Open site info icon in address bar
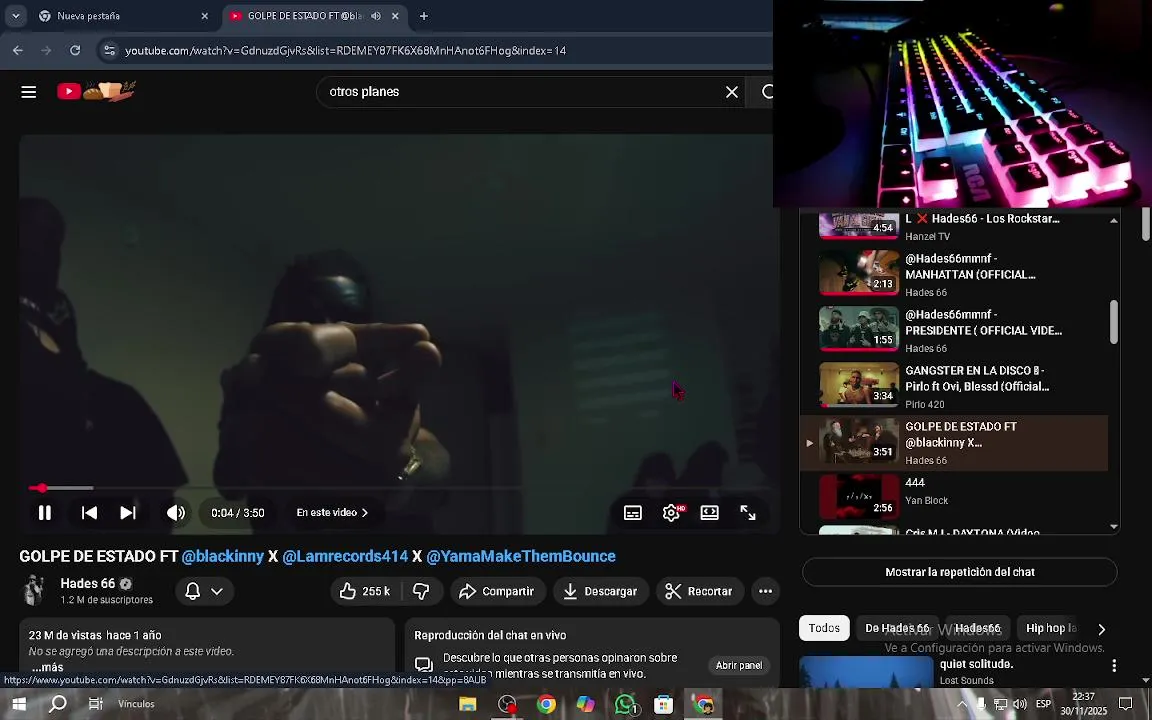Screen dimensions: 1152x720 pyautogui.click(x=109, y=51)
